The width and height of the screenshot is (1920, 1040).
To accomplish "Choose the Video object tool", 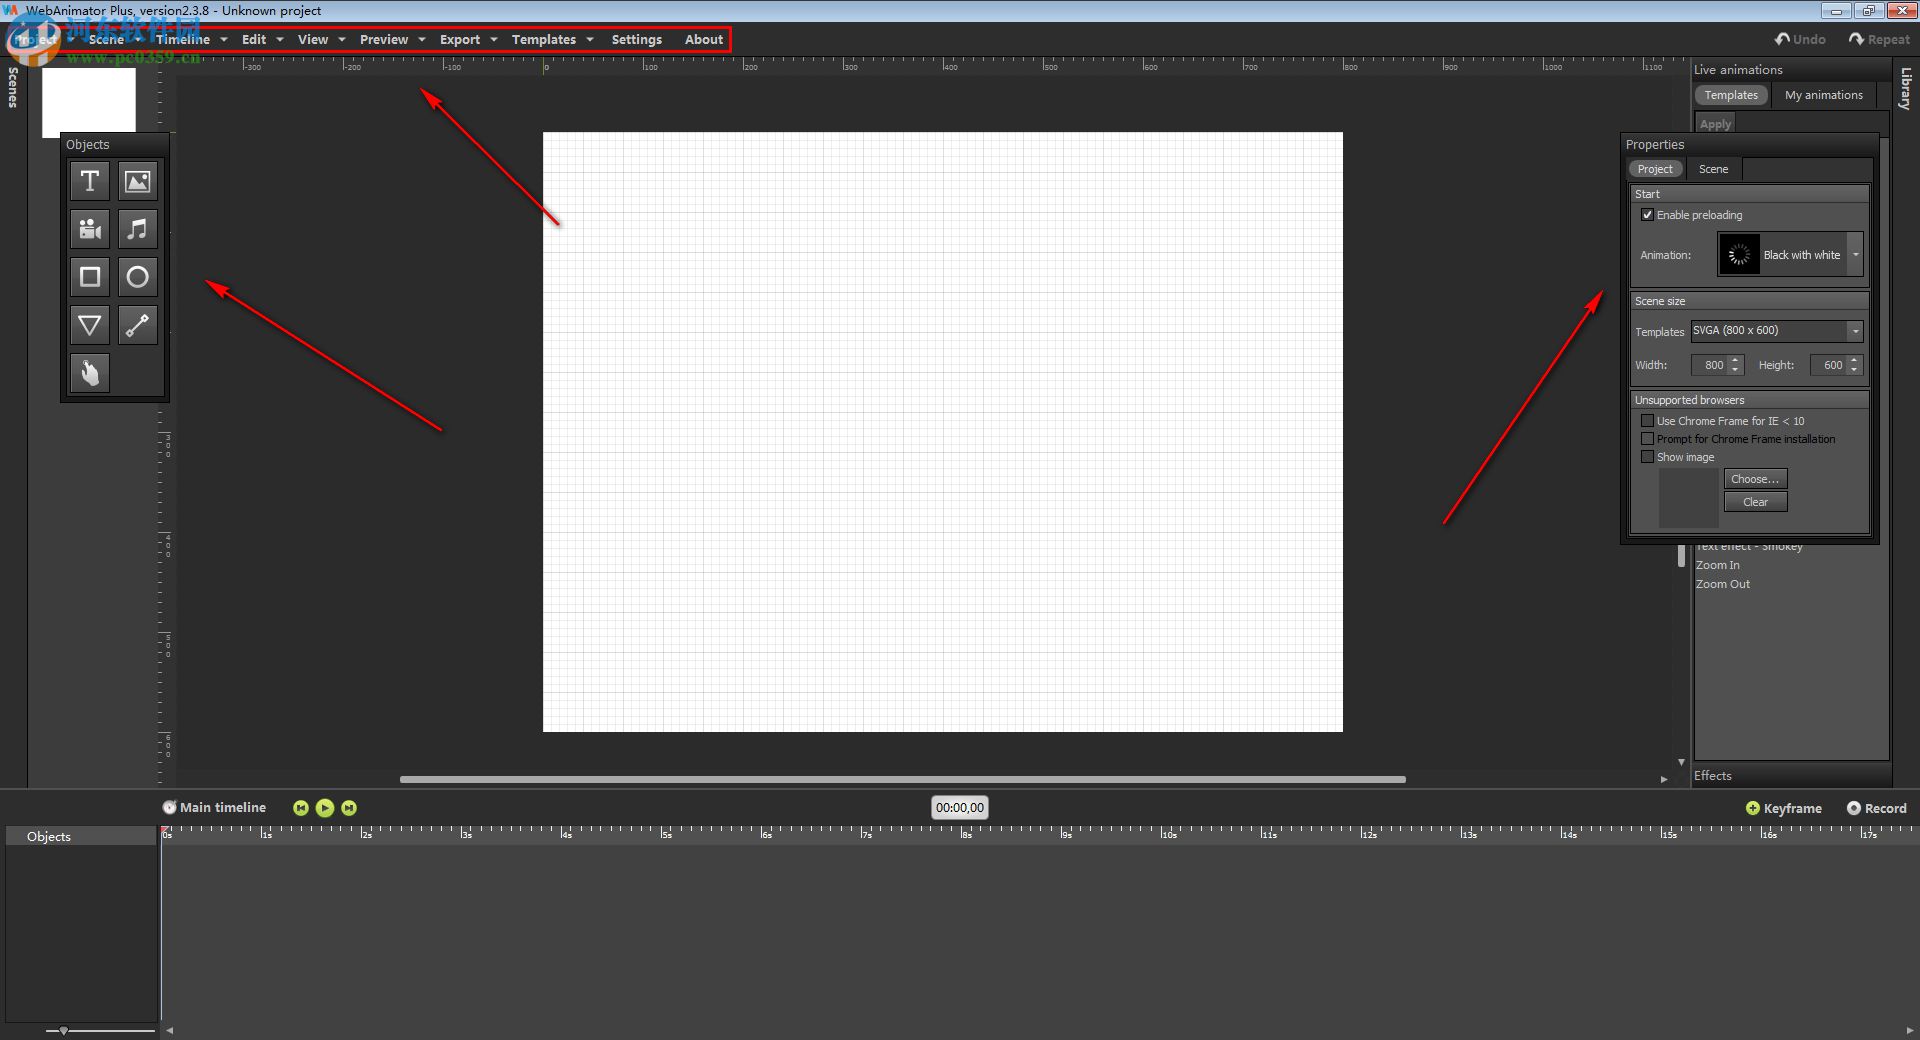I will pyautogui.click(x=89, y=229).
